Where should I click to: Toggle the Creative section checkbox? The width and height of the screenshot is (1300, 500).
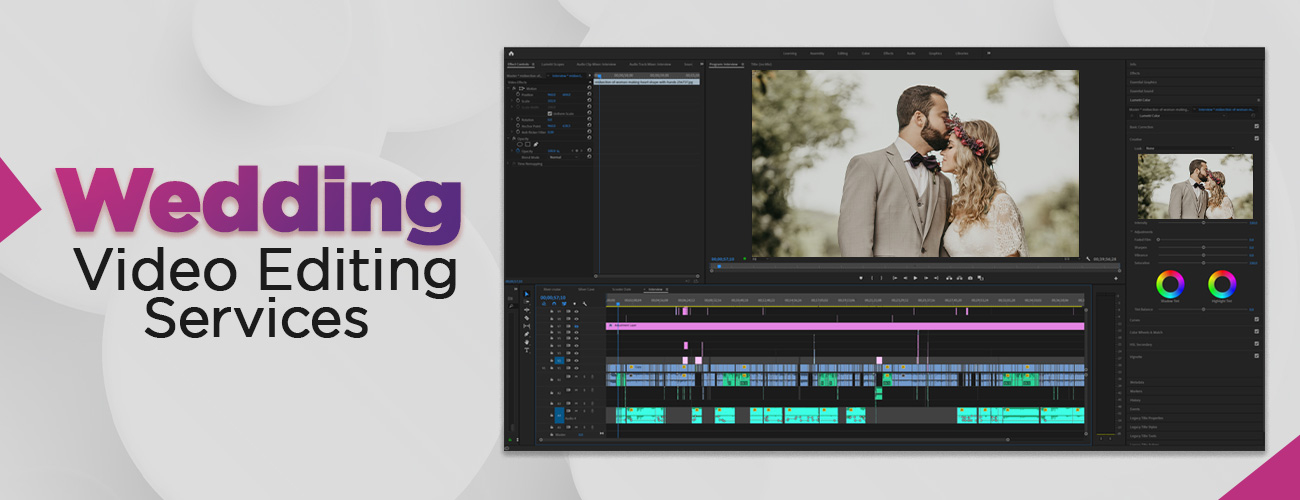(1257, 138)
